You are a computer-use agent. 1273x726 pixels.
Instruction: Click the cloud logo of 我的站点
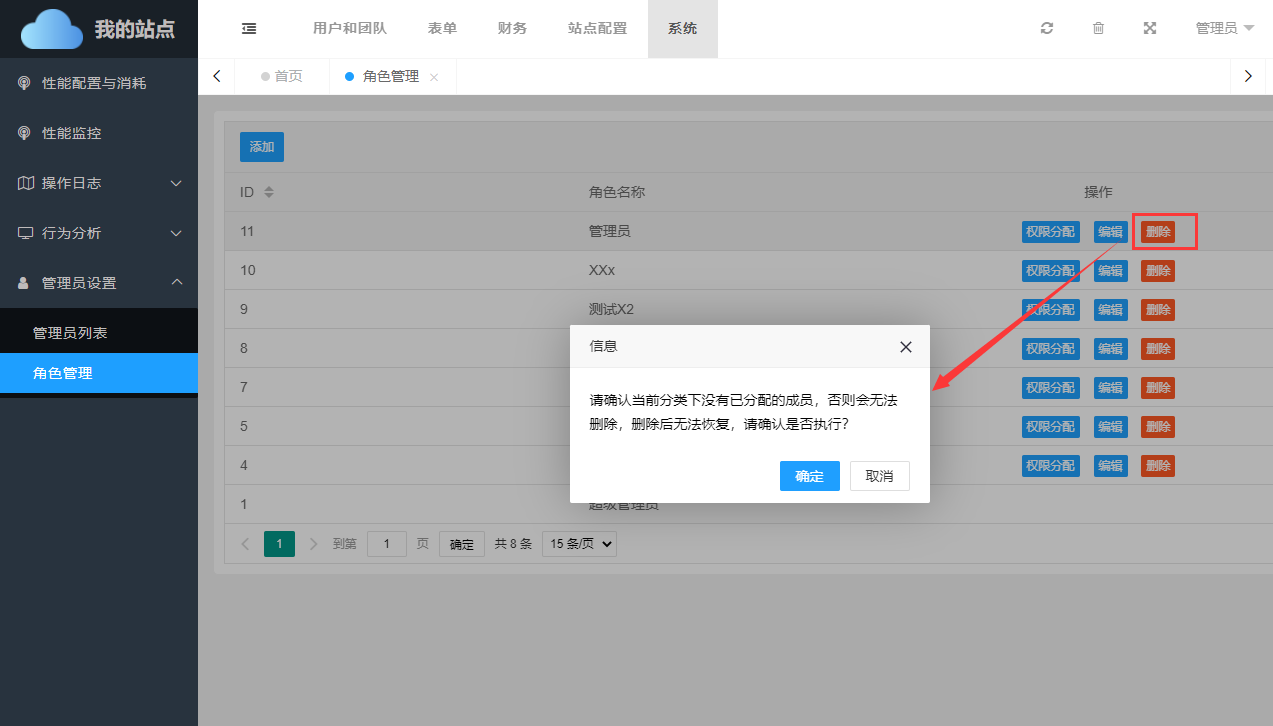[x=52, y=29]
